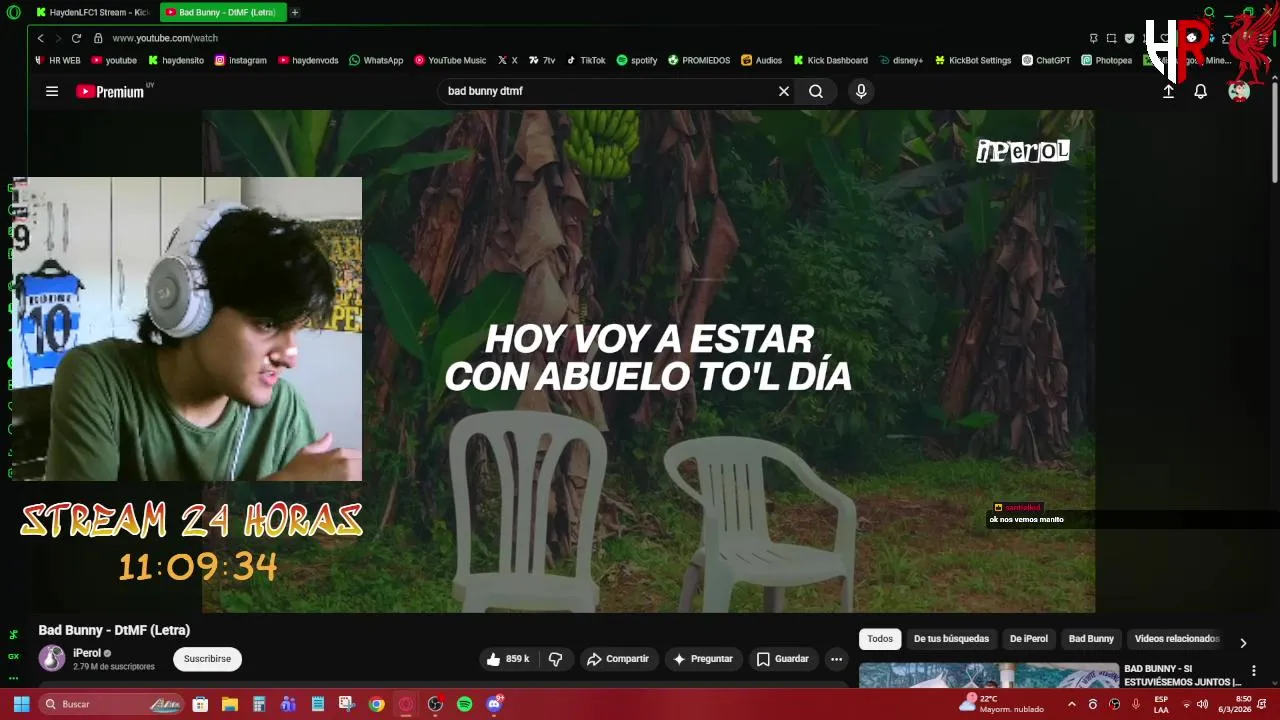The height and width of the screenshot is (720, 1280).
Task: Select the Videos relacionados chip
Action: [1177, 639]
